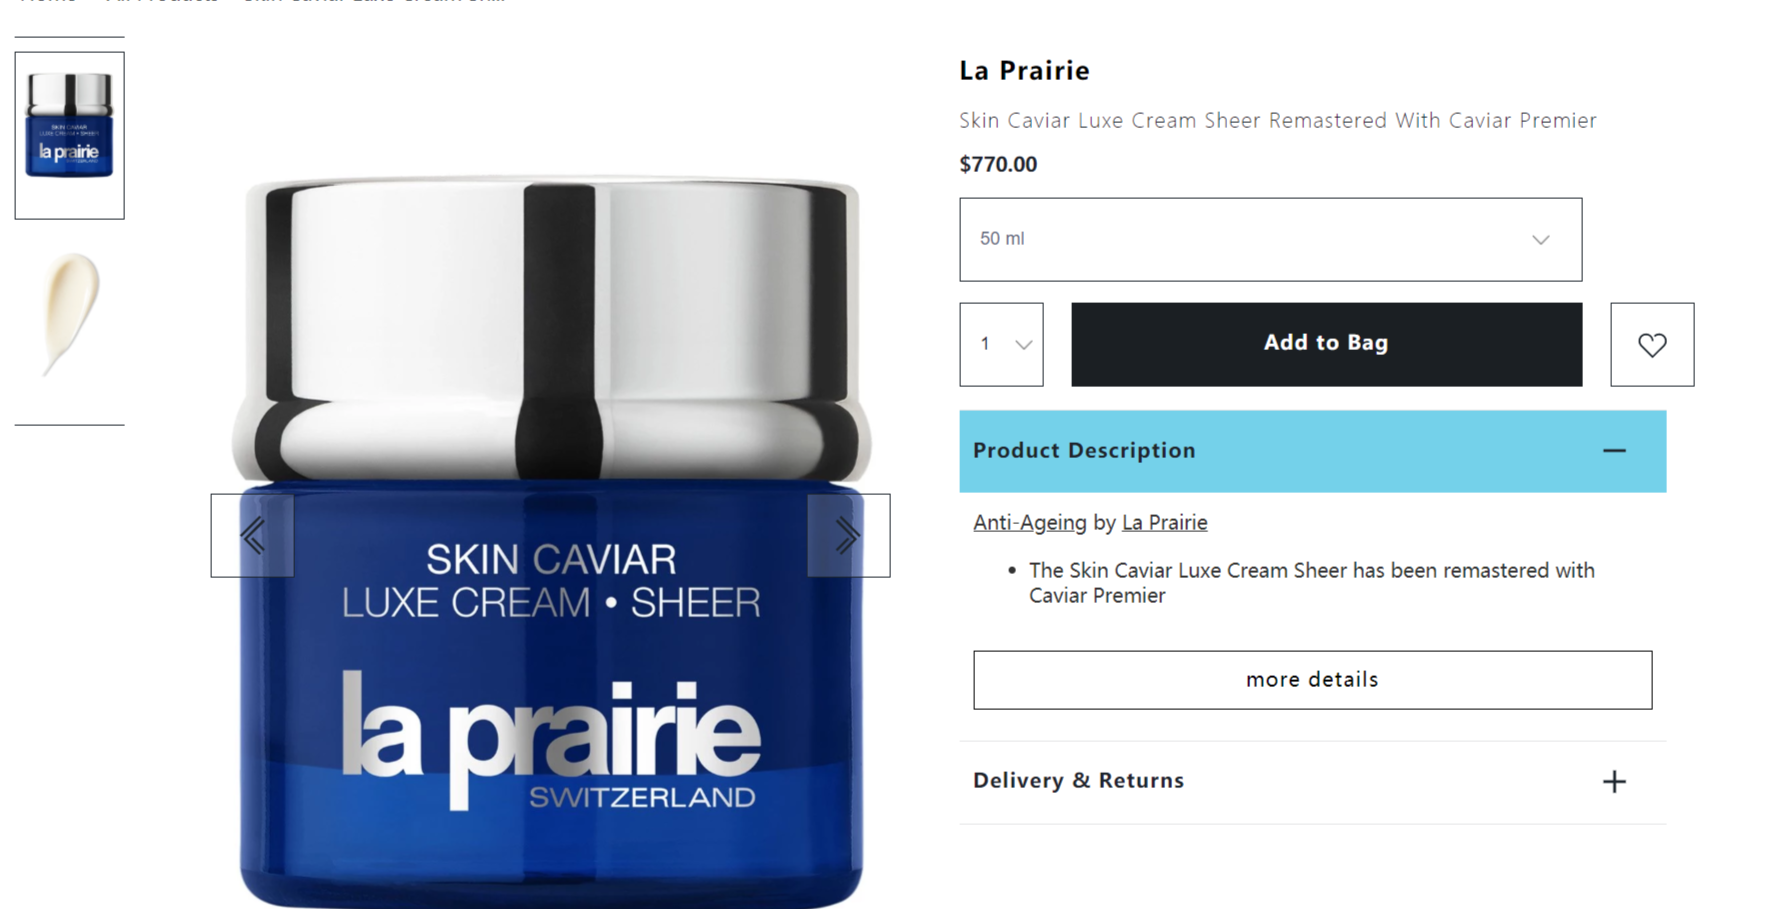
Task: Click the quantity dropdown chevron
Action: point(1023,345)
